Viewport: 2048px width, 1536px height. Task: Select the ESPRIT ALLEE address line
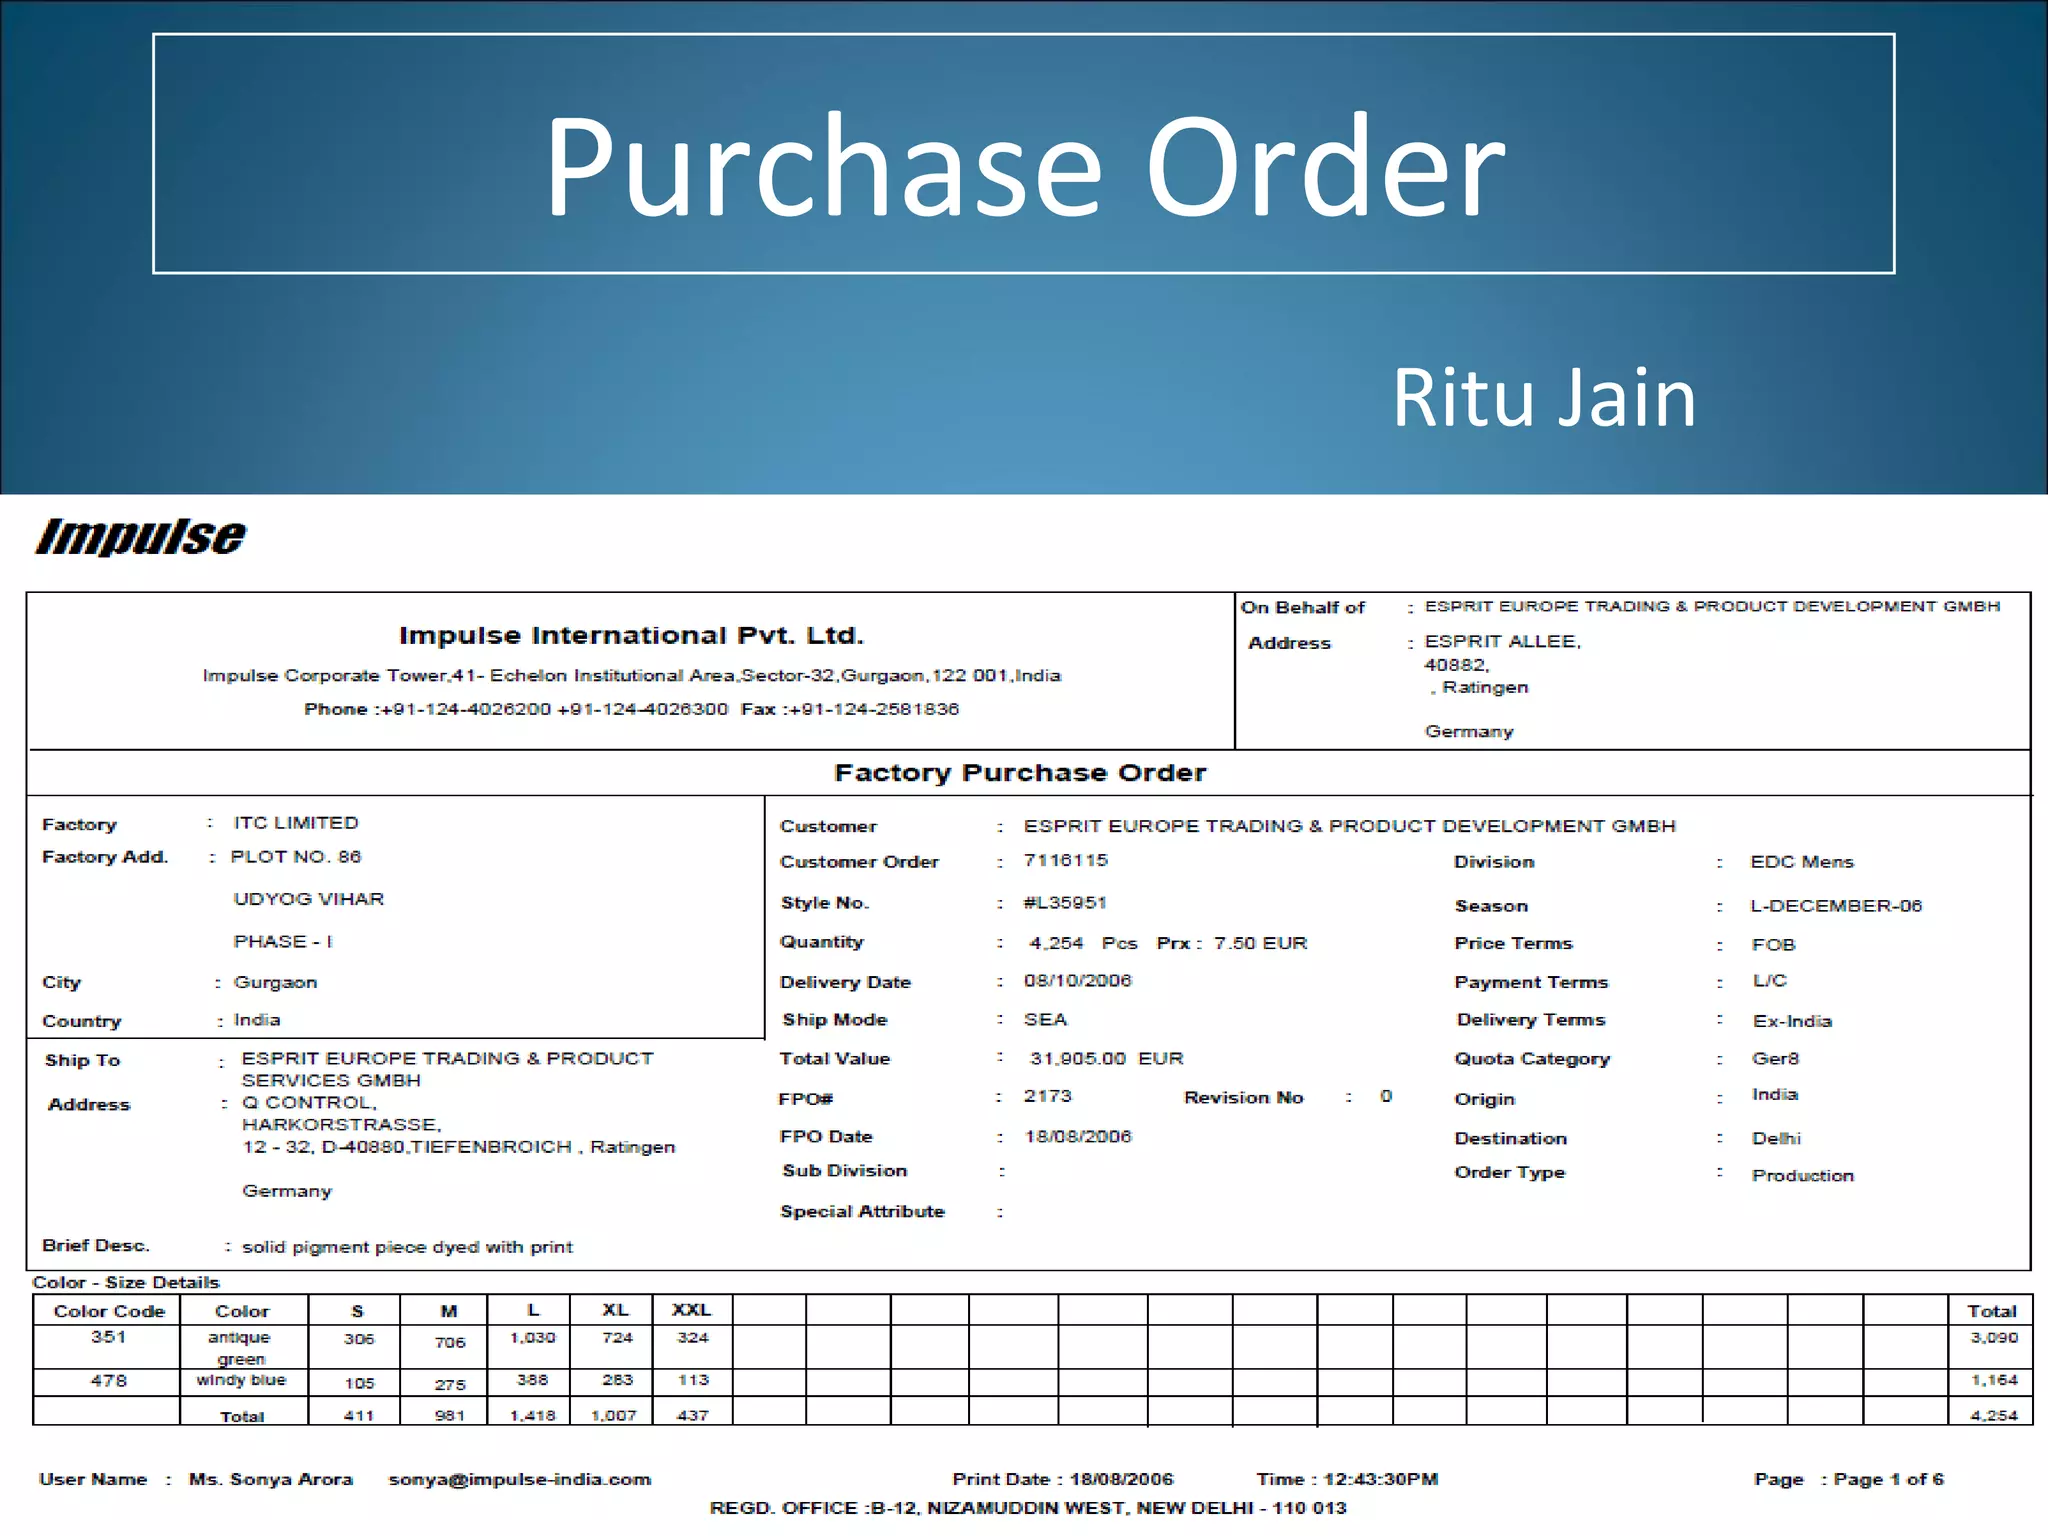pos(1502,641)
